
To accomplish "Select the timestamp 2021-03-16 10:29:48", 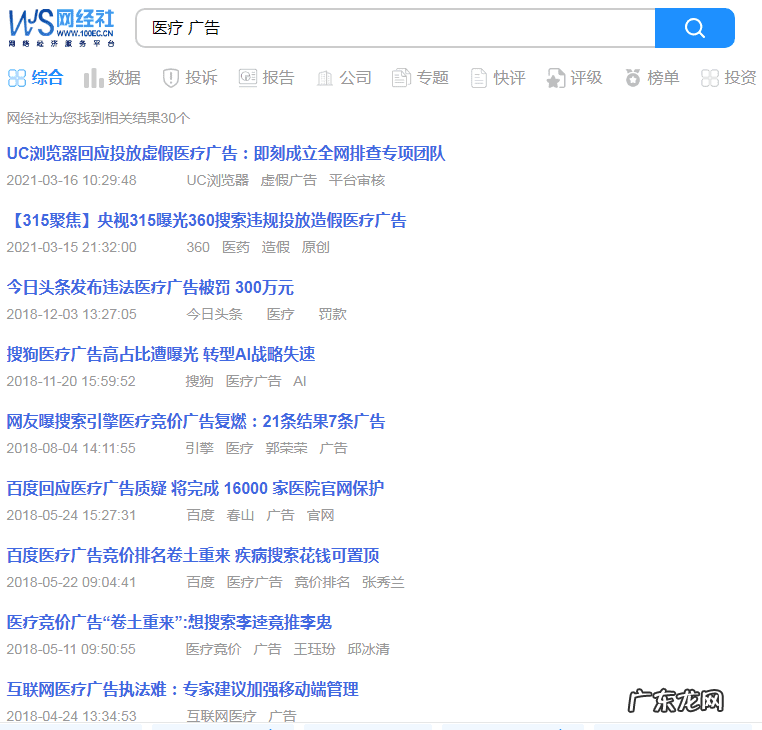I will tap(71, 180).
